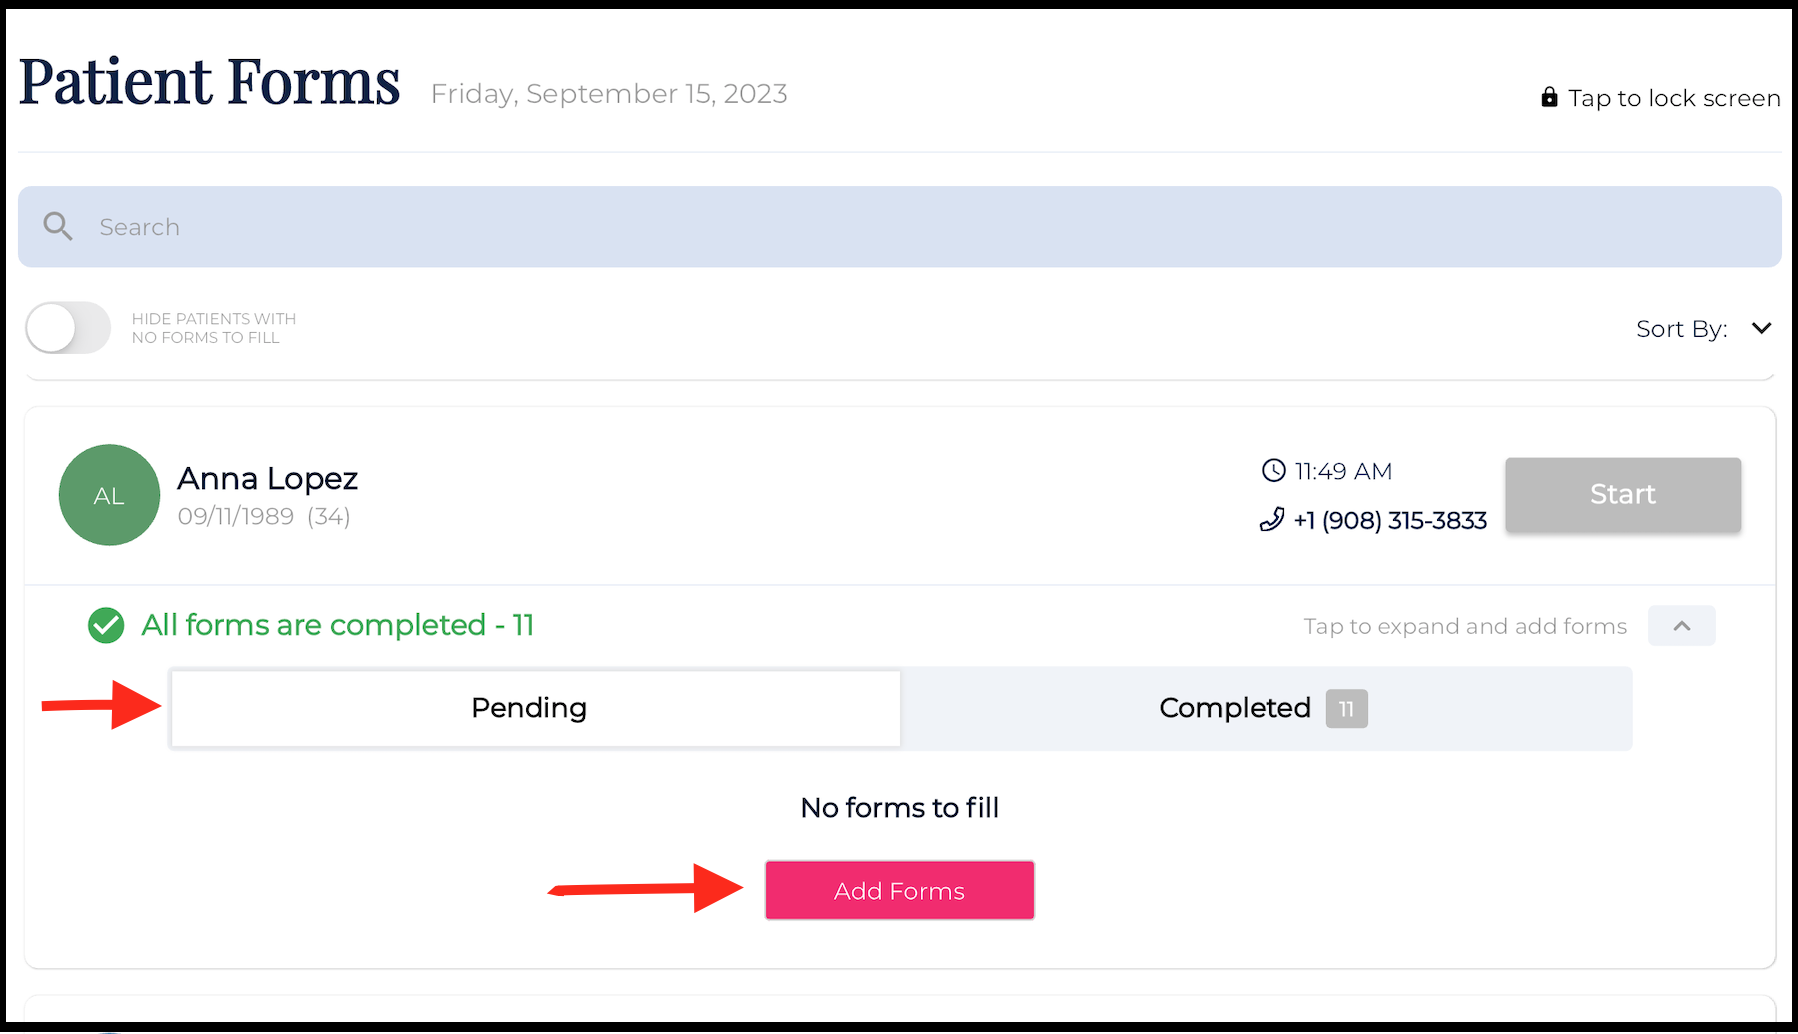Screen dimensions: 1798x1034
Task: Select the Anna Lopez patient name
Action: pos(267,479)
